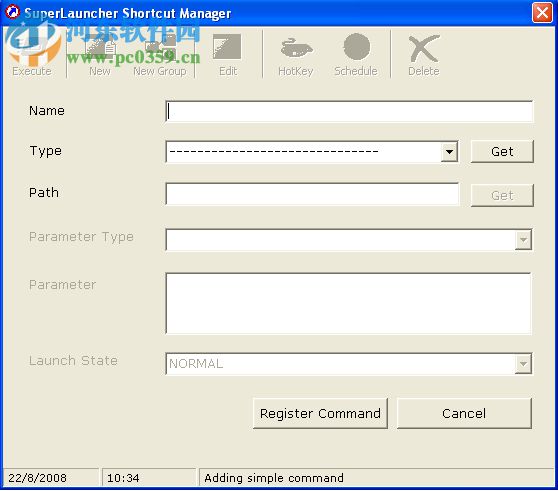Close the SuperLauncher Shortcut Manager window
Screen dimensions: 558x491
click(x=542, y=13)
